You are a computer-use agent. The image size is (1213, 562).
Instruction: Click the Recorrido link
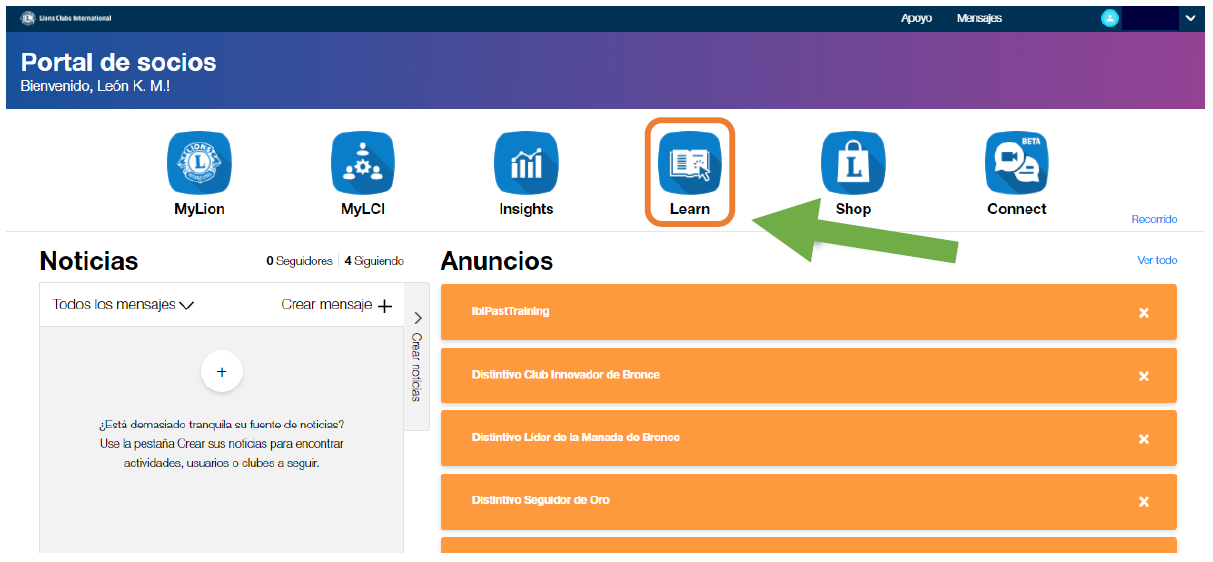tap(1154, 219)
